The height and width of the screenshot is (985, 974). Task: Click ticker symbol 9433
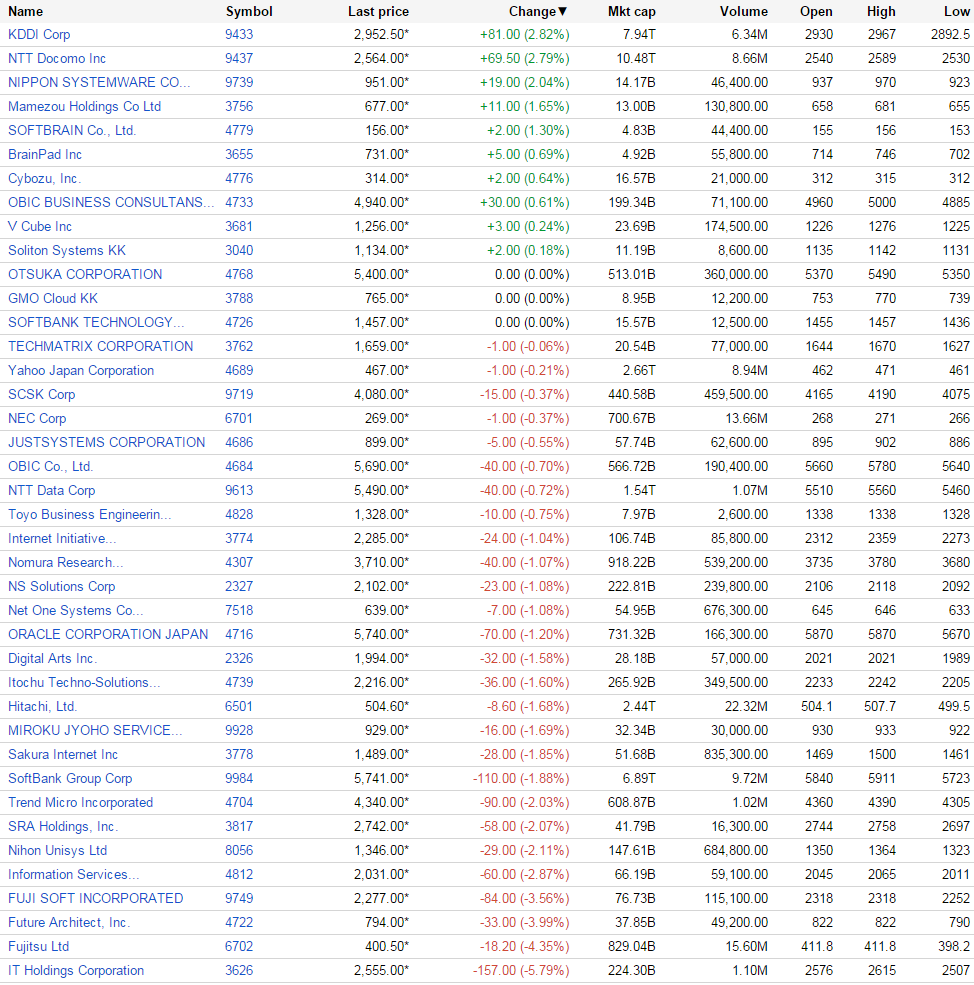point(239,35)
